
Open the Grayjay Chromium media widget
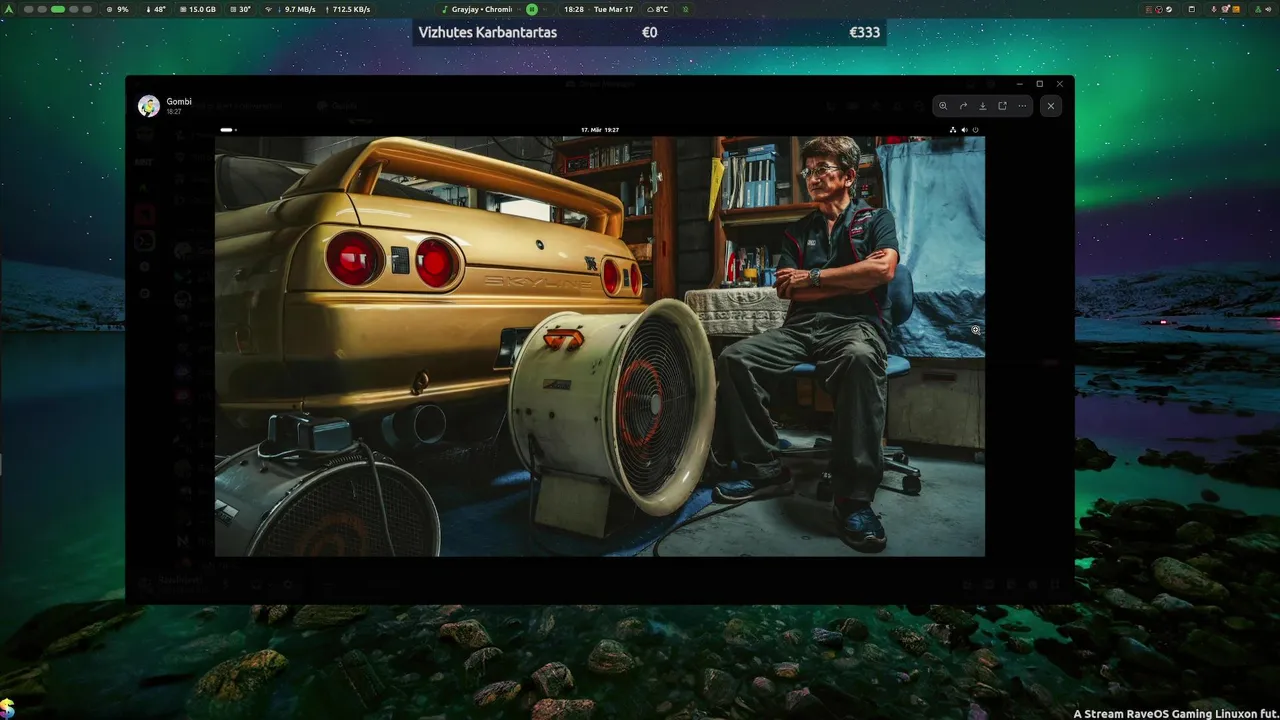(477, 9)
